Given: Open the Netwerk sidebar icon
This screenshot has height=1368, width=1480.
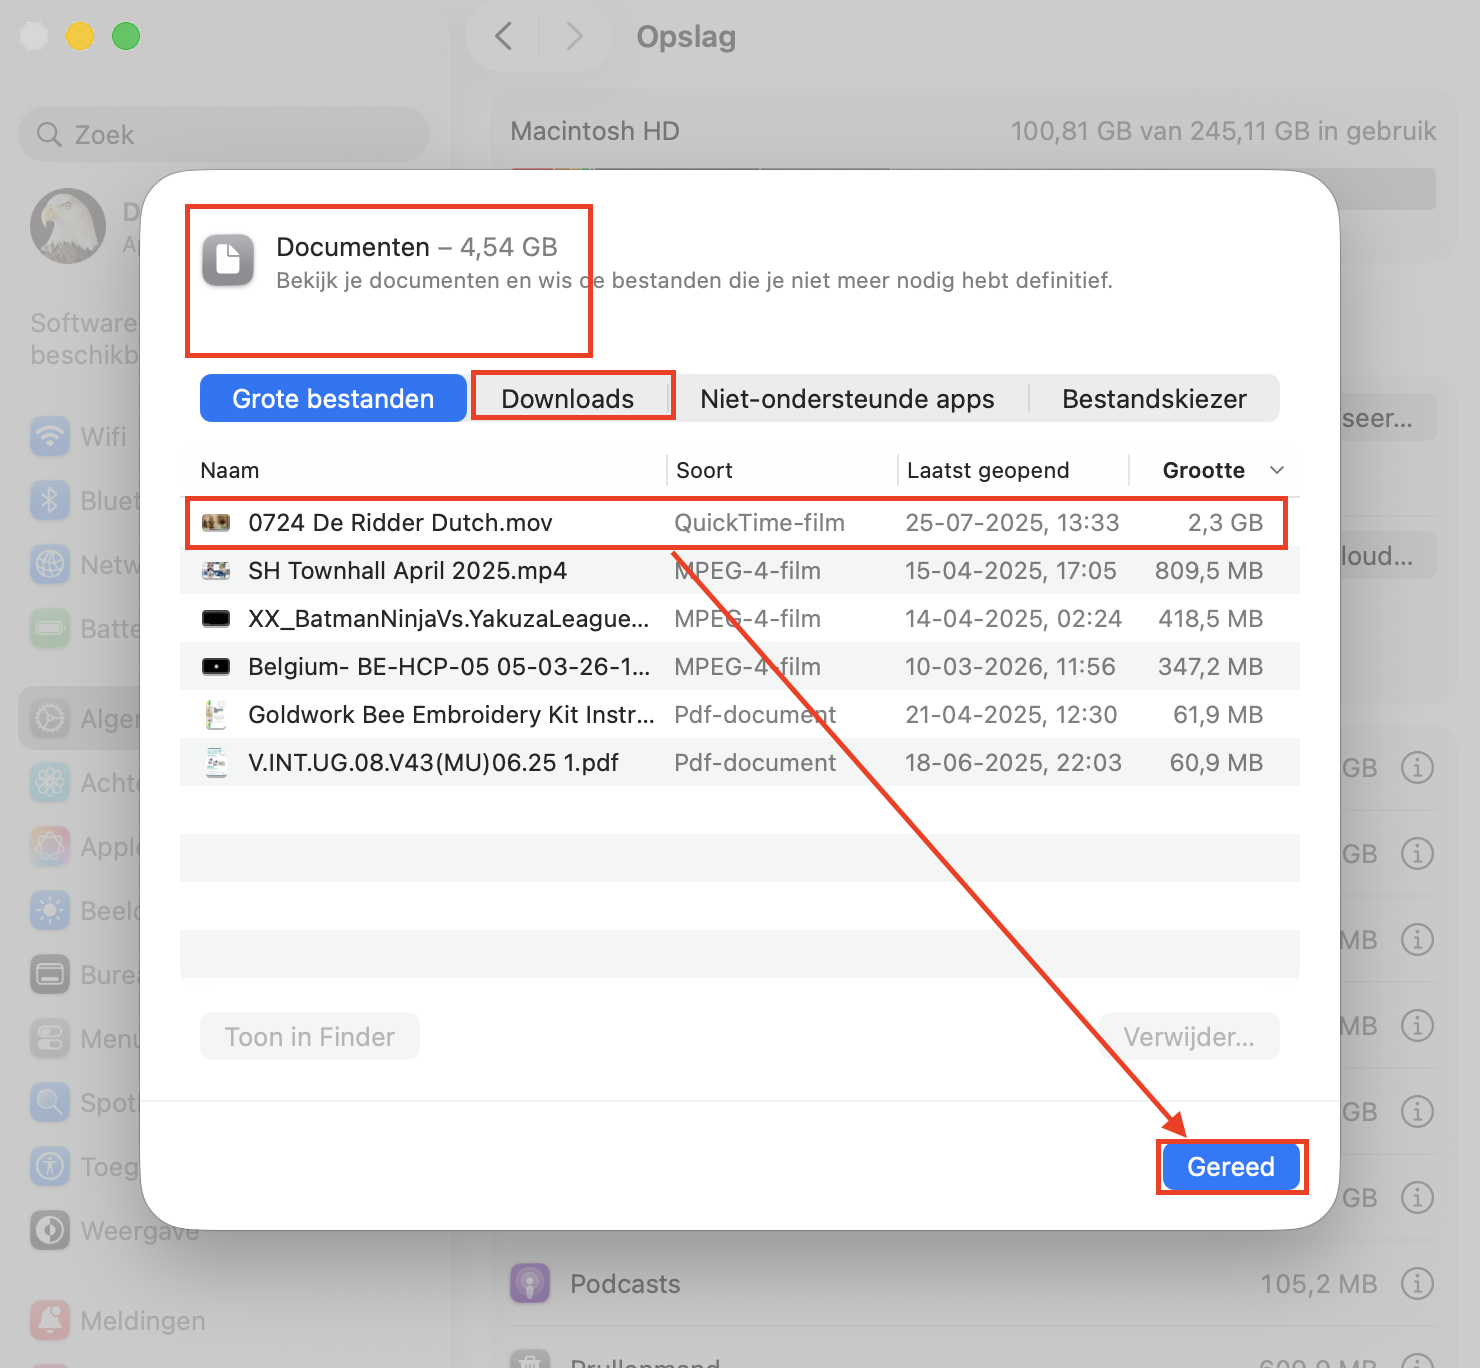Looking at the screenshot, I should tap(50, 564).
